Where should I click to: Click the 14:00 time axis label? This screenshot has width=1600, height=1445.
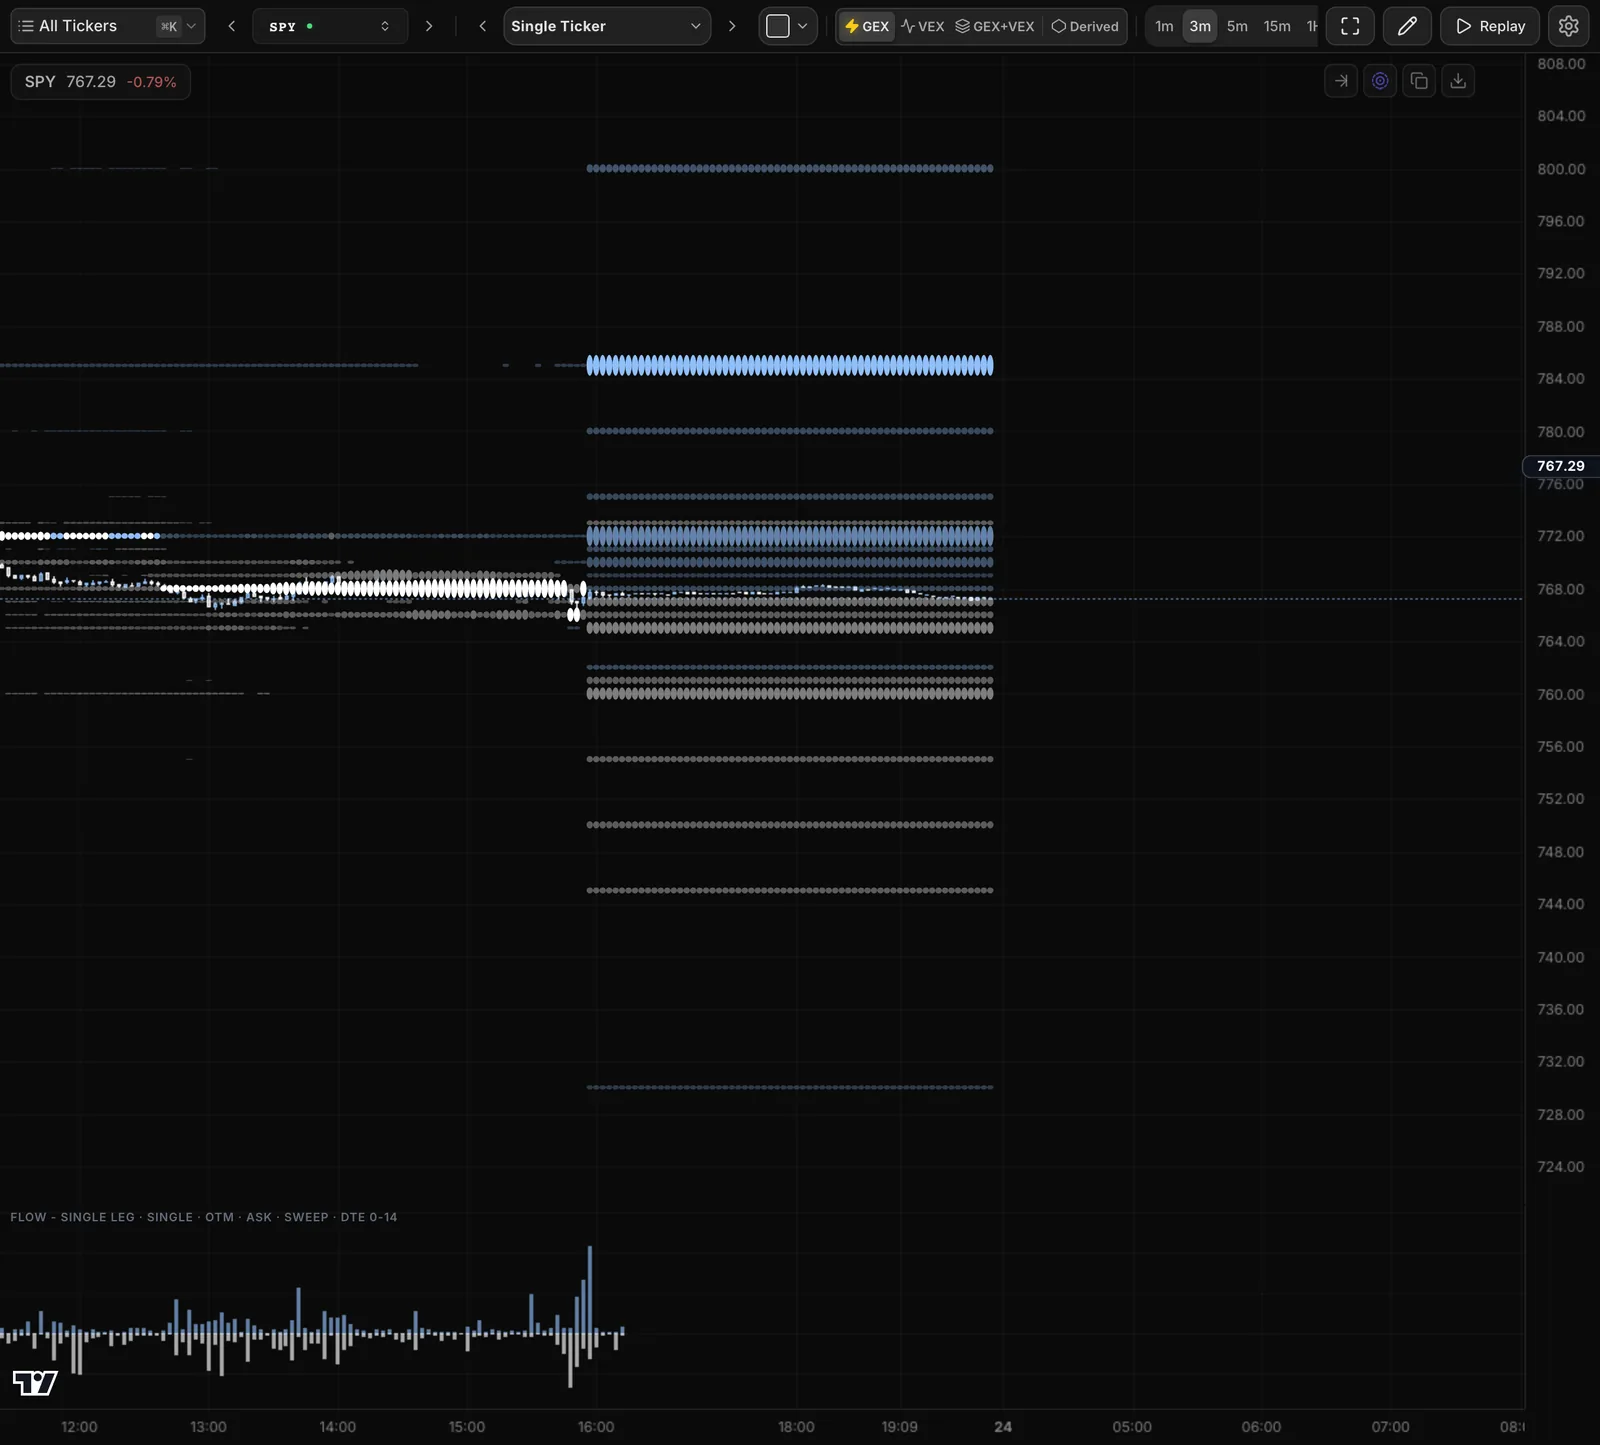[x=337, y=1427]
